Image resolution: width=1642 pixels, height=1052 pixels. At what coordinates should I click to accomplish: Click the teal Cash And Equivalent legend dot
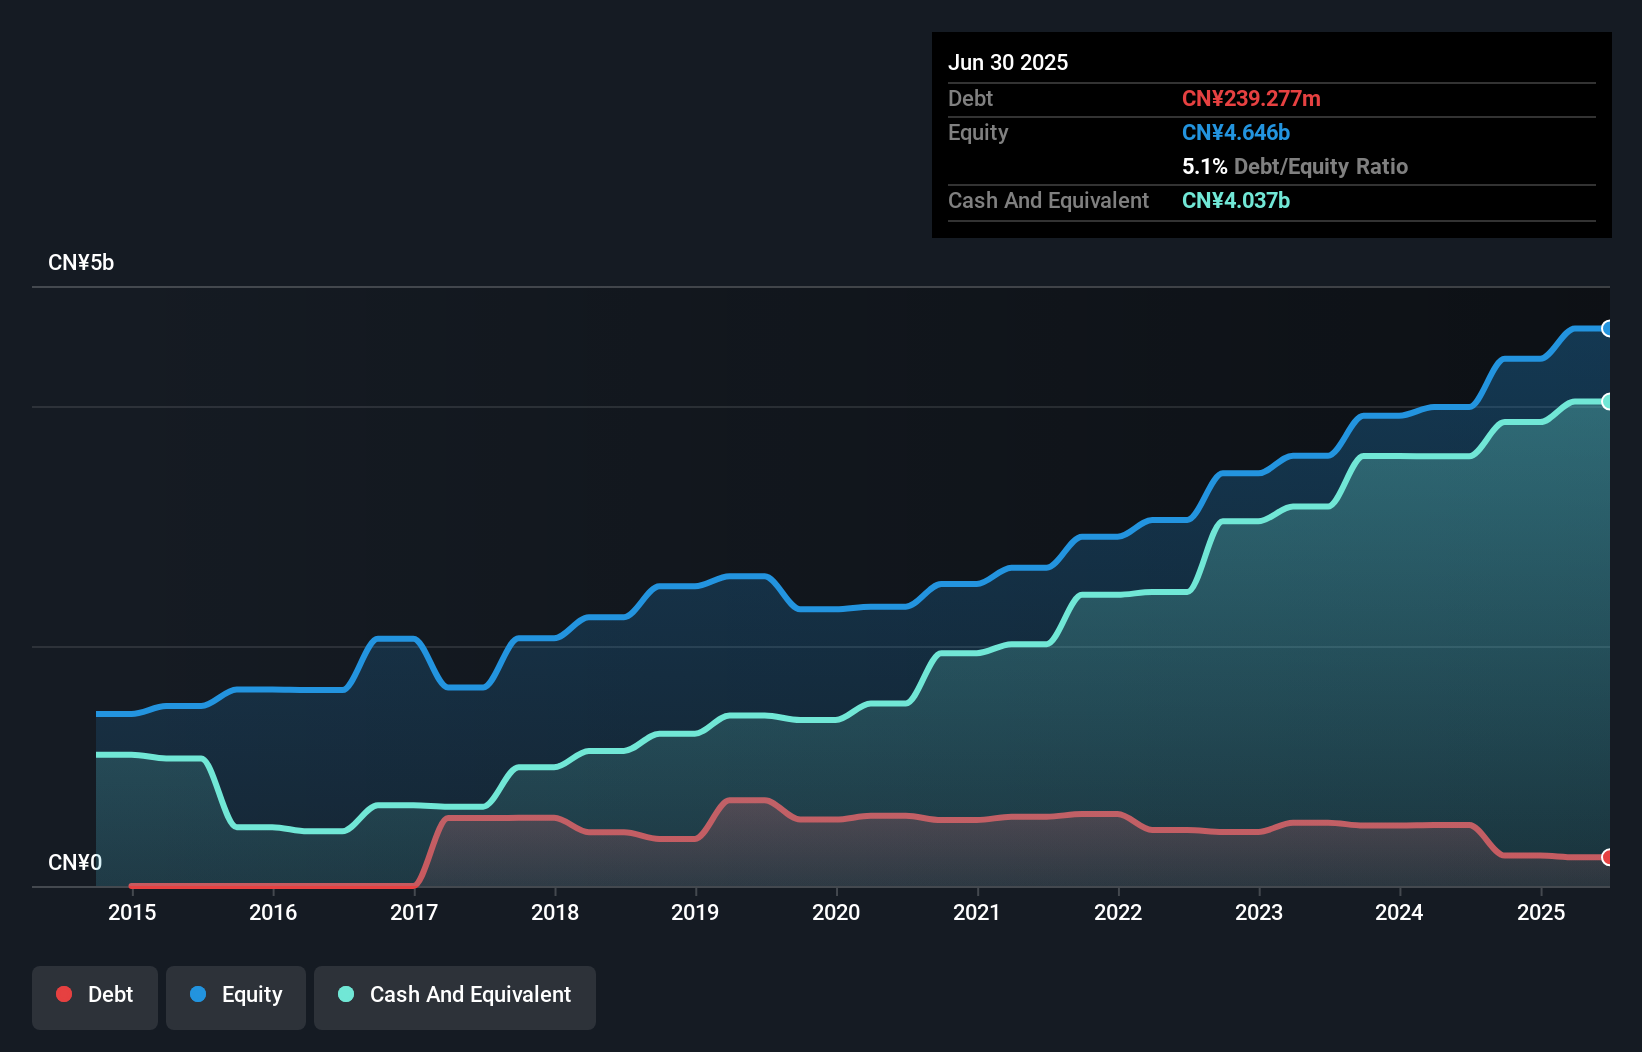coord(345,994)
